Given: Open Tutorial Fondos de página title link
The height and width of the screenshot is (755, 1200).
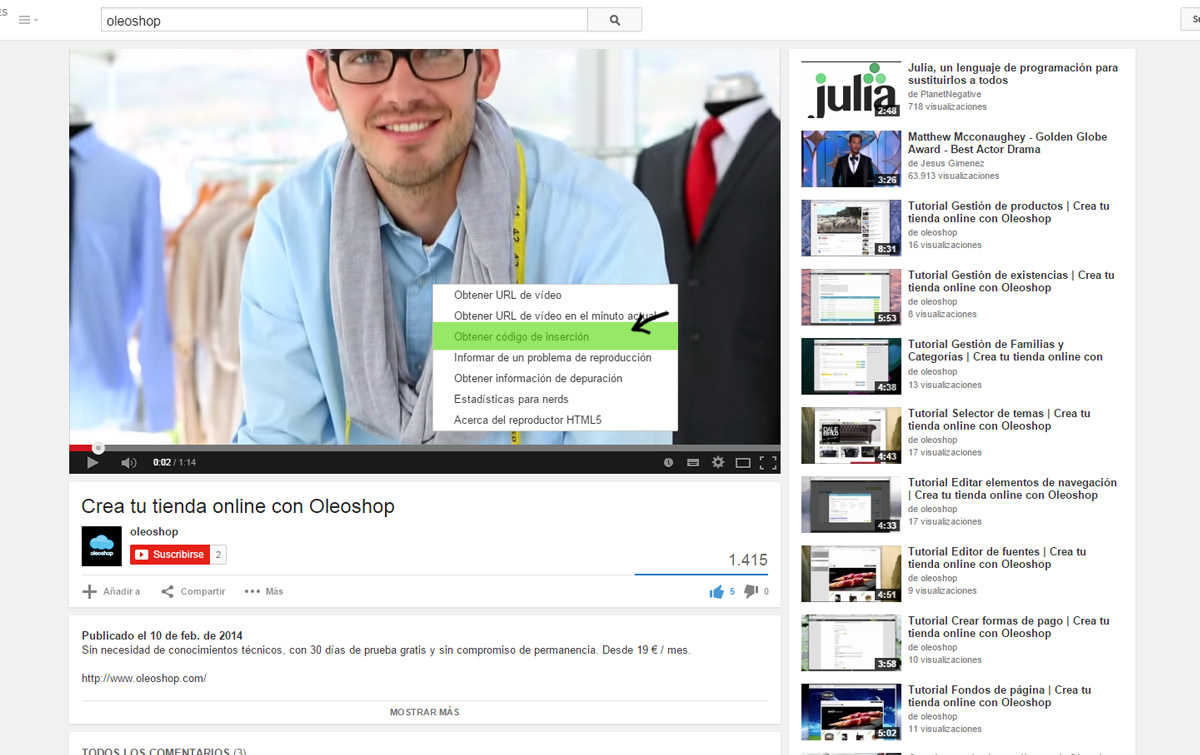Looking at the screenshot, I should (999, 695).
